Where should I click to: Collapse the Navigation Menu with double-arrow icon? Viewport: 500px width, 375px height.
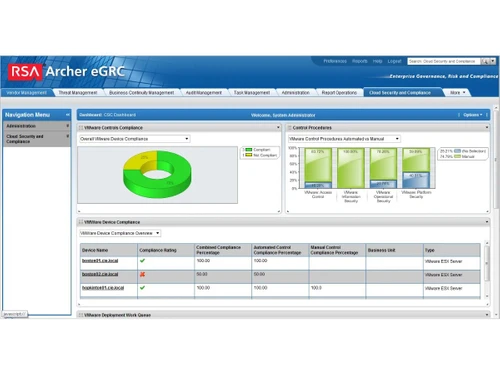(68, 115)
